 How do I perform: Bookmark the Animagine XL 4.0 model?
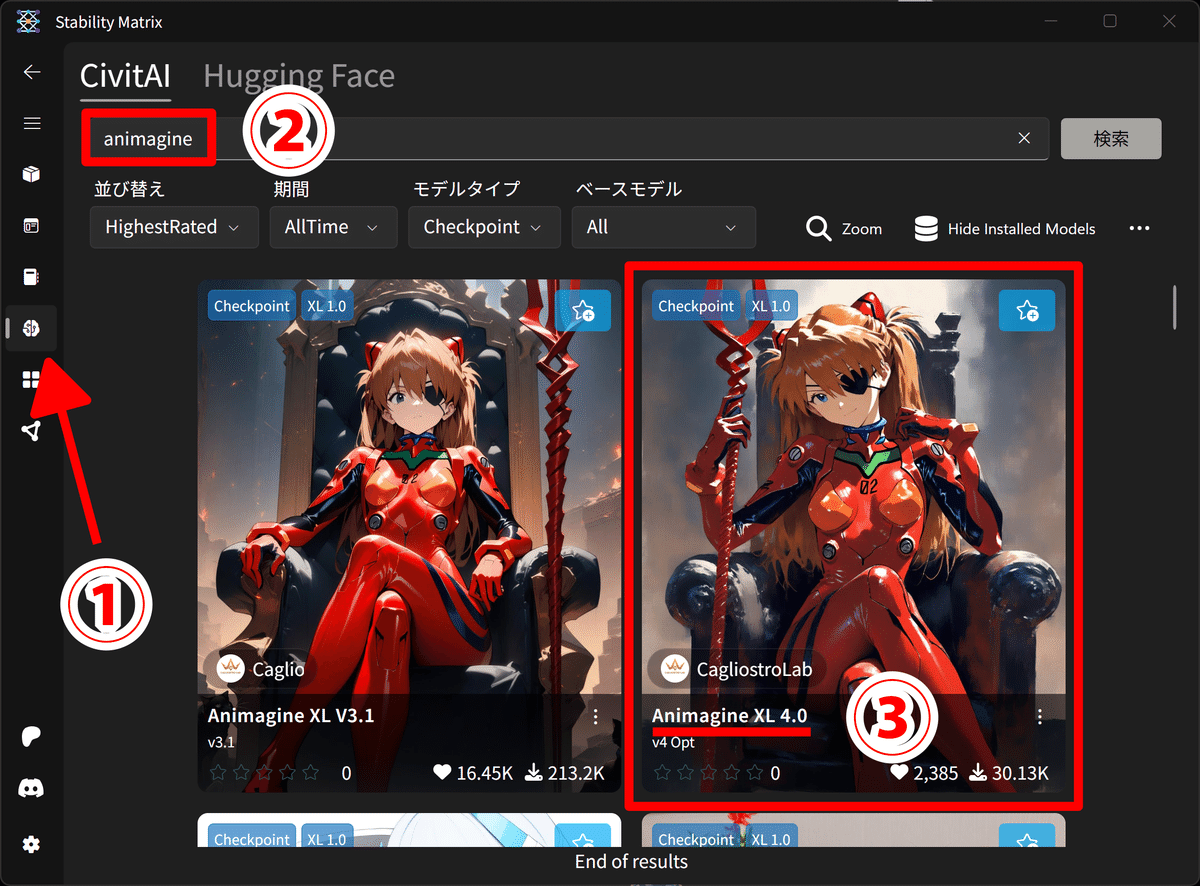click(1027, 310)
